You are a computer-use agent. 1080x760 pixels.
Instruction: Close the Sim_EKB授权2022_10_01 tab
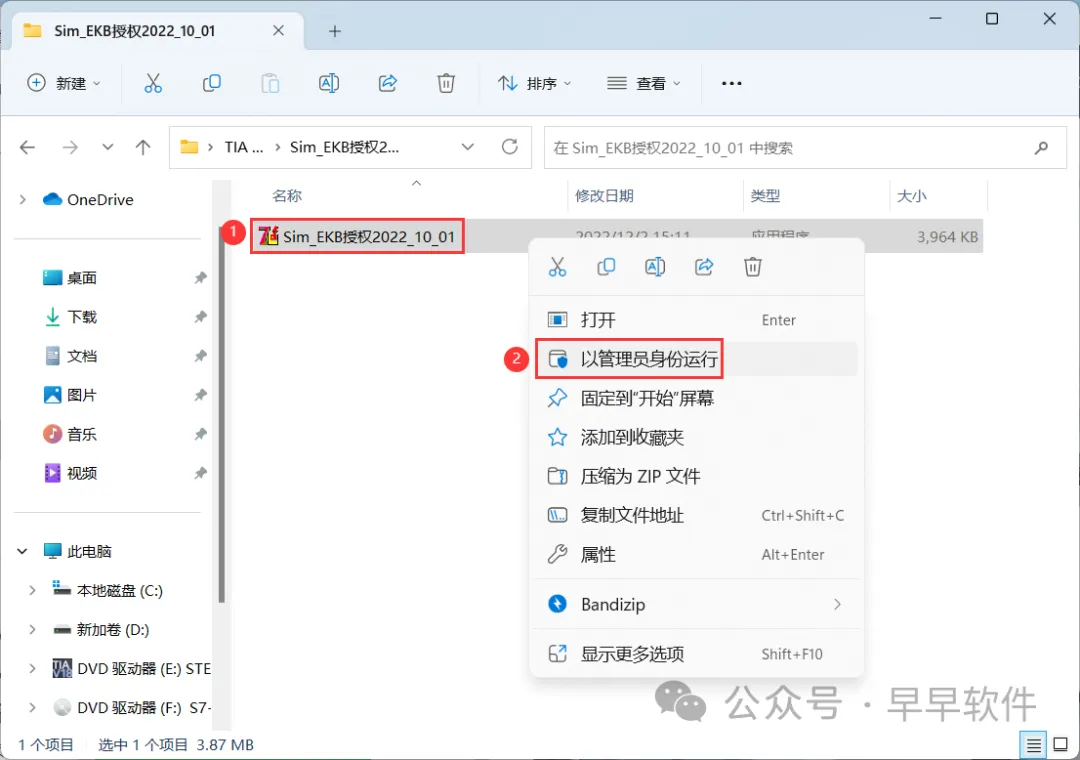278,30
